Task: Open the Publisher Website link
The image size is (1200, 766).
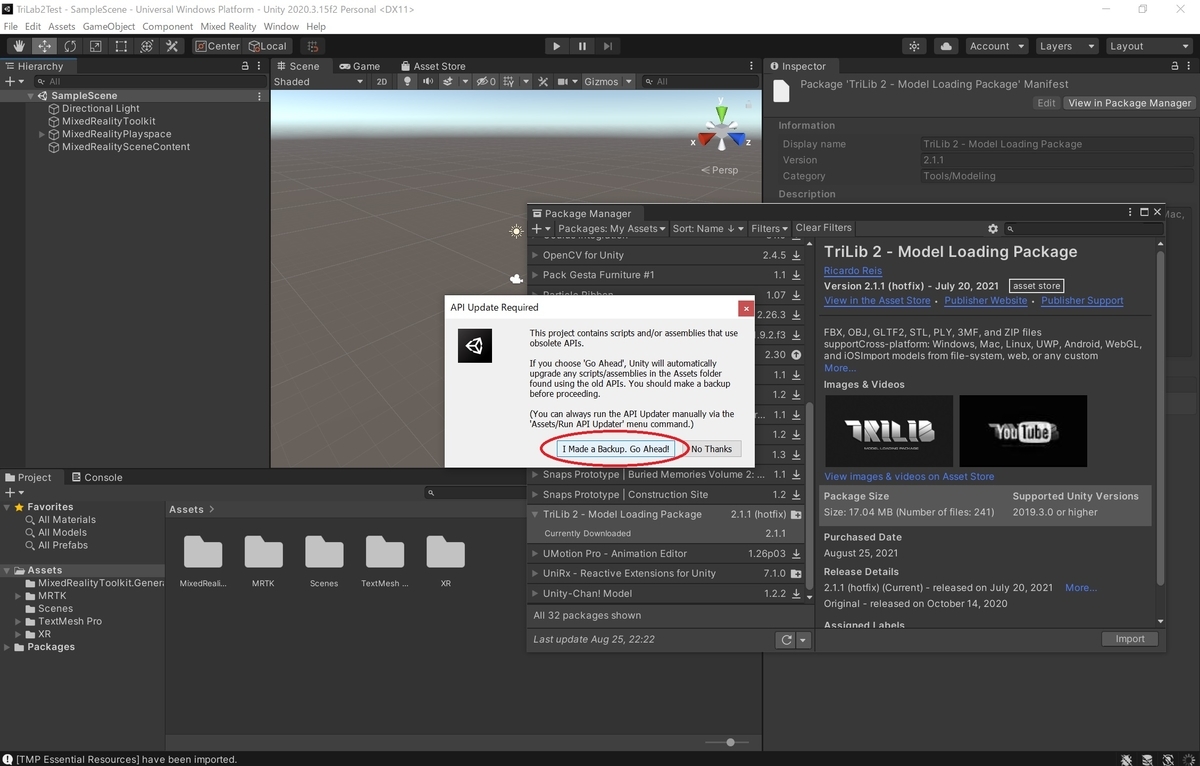Action: pos(986,301)
